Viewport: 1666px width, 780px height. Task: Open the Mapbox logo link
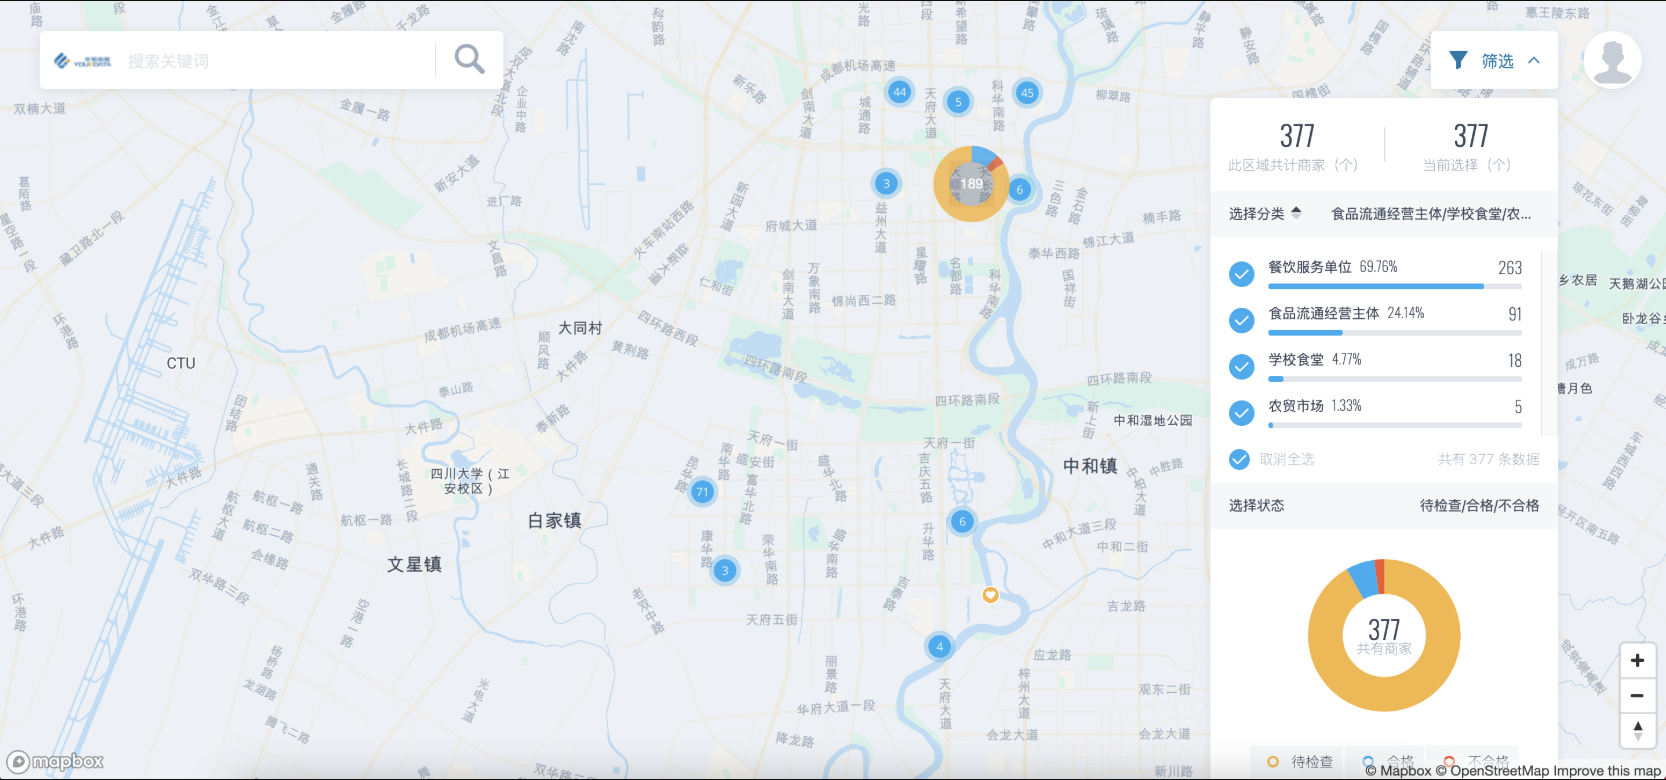[x=56, y=762]
